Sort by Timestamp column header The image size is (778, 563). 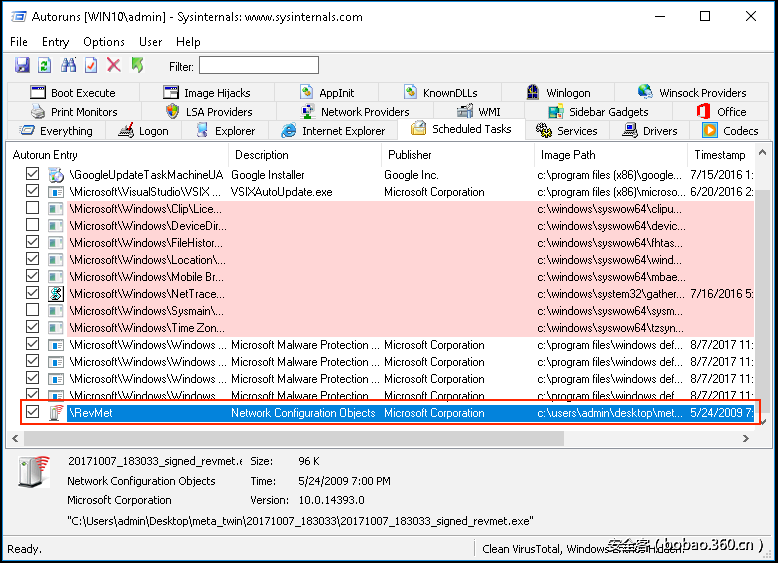click(x=721, y=155)
